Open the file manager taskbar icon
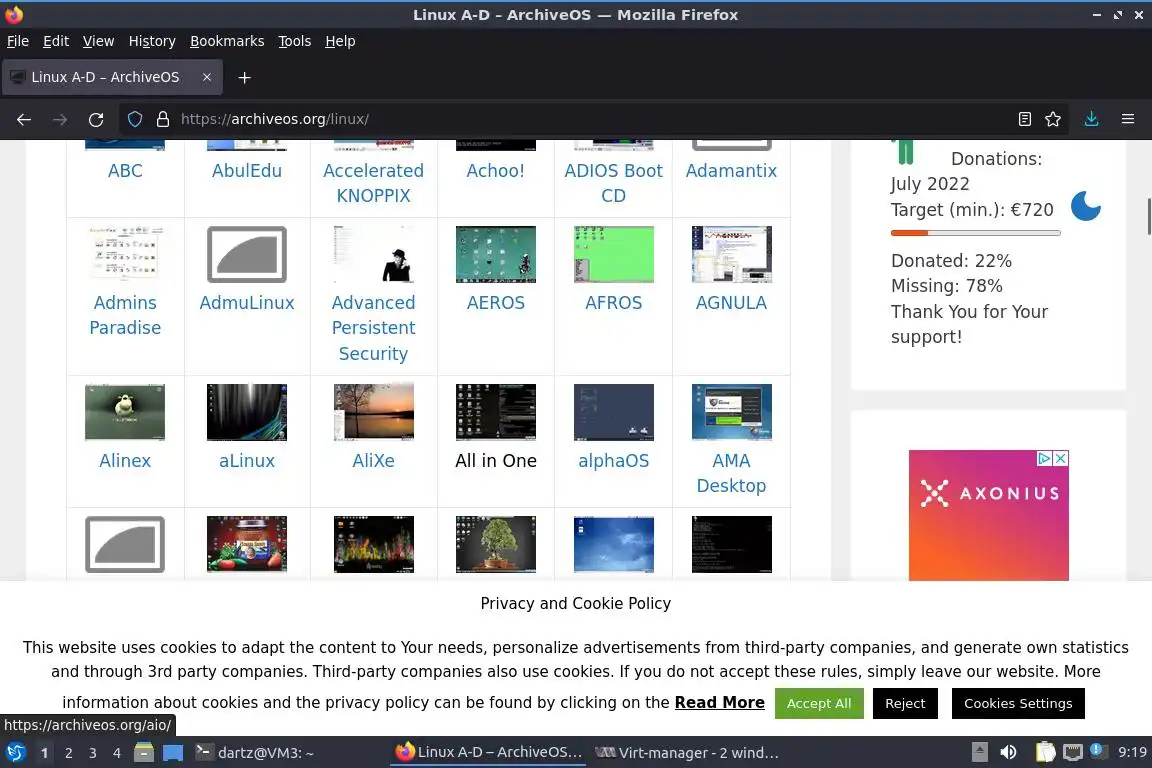This screenshot has width=1152, height=768. pyautogui.click(x=144, y=753)
